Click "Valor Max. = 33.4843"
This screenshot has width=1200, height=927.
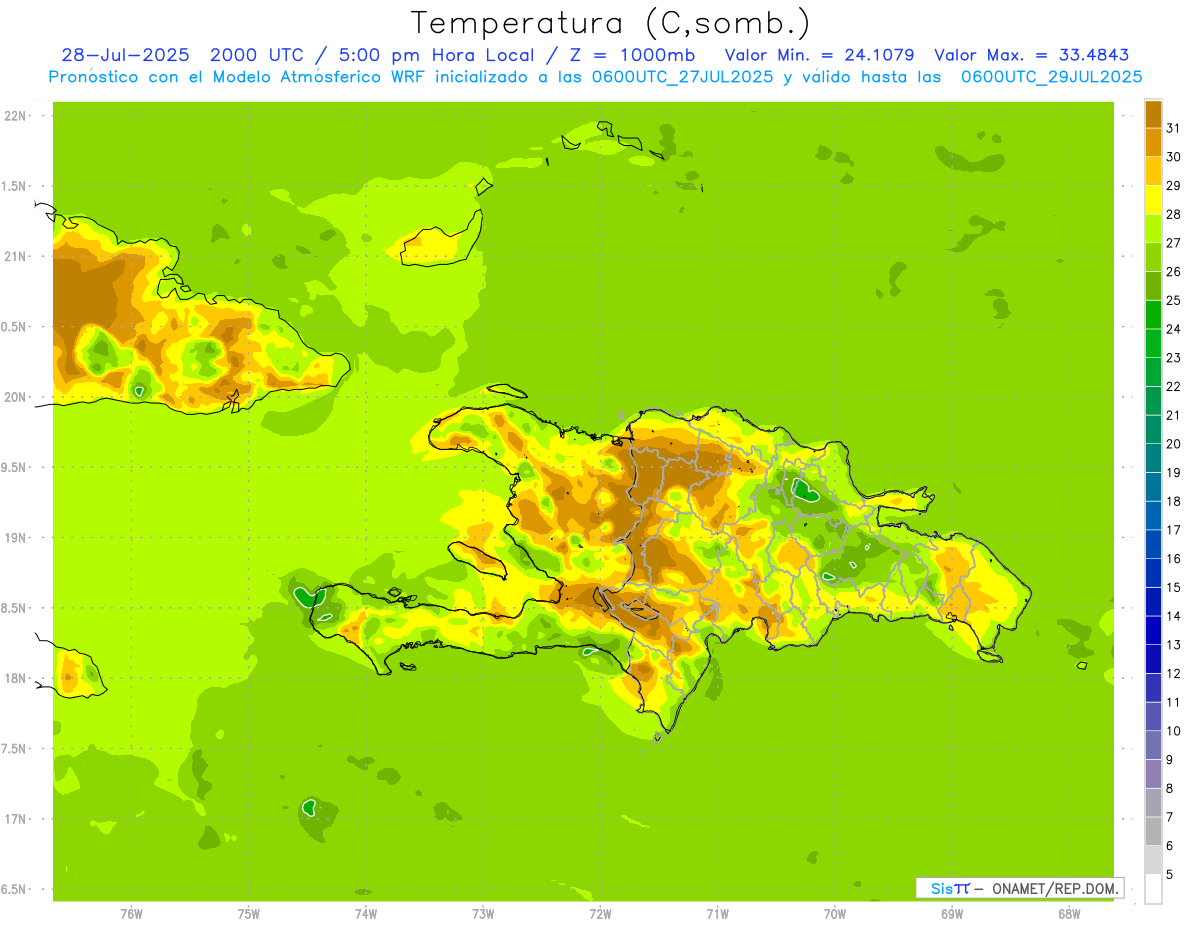(1034, 55)
